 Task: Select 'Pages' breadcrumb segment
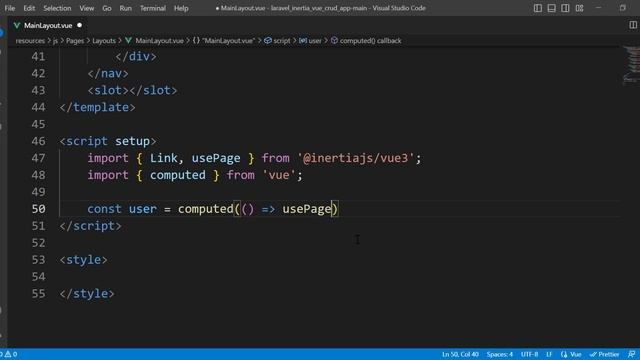pos(75,41)
